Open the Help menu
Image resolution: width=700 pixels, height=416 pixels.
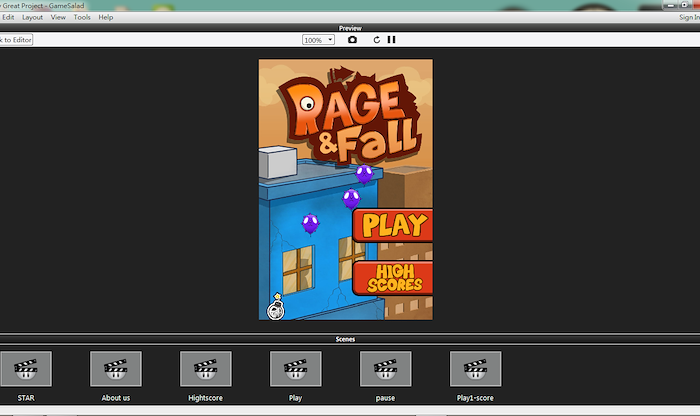[x=106, y=17]
